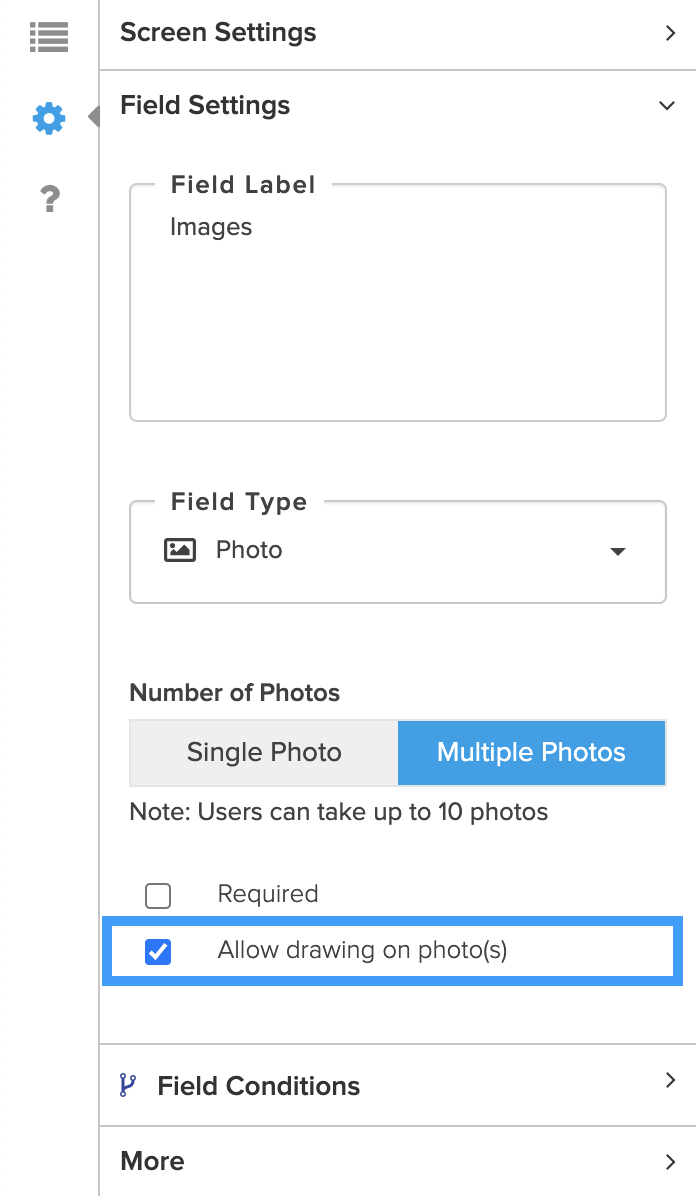
Task: Enable the Required checkbox
Action: 158,895
